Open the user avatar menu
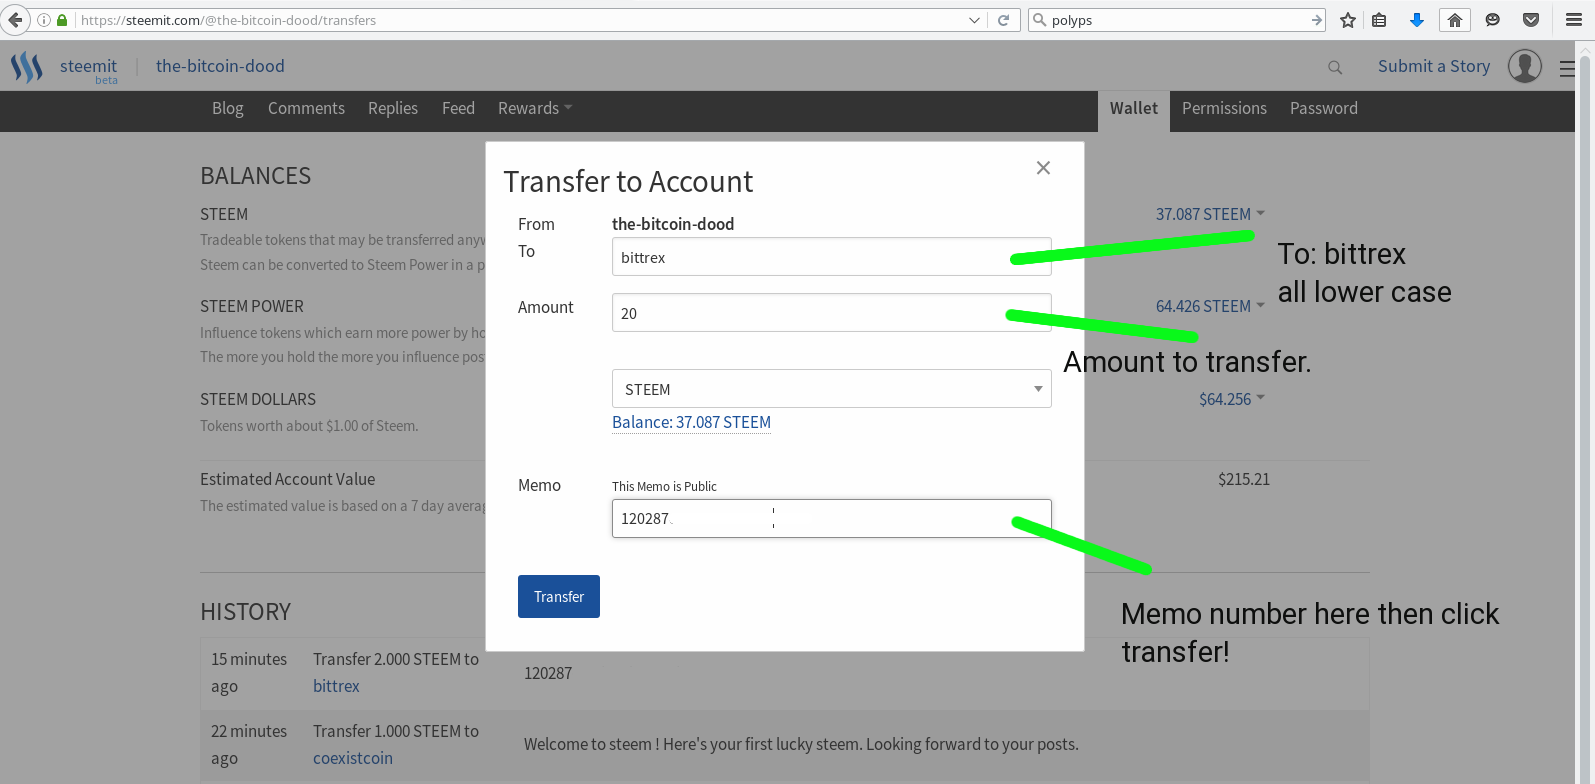The image size is (1595, 784). [x=1525, y=66]
